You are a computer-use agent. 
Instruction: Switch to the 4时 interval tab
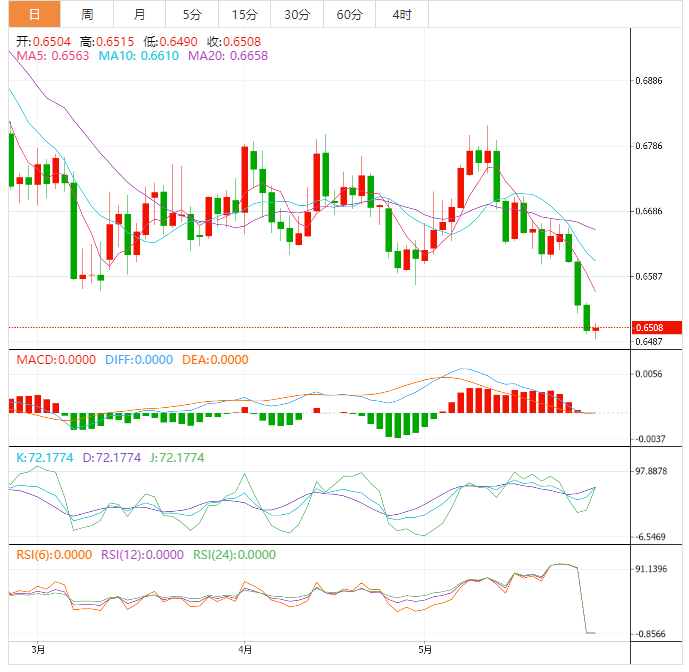402,14
